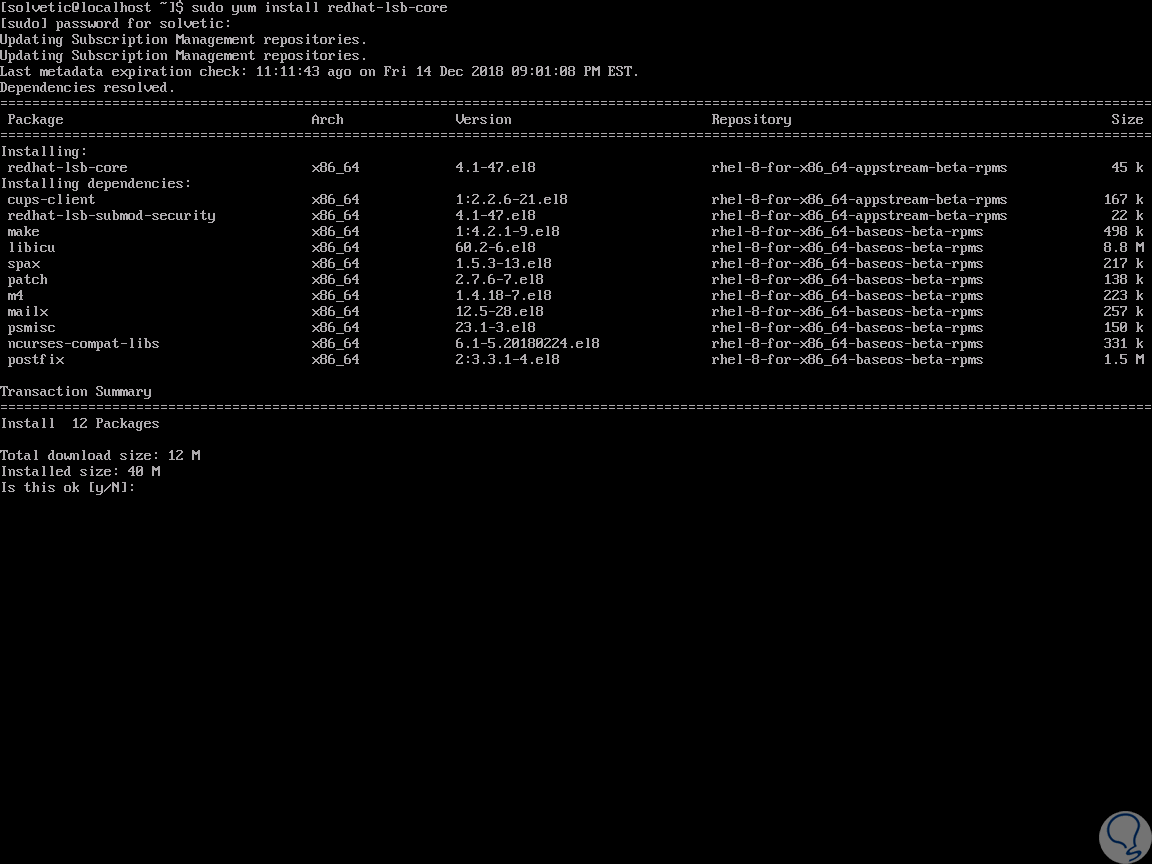Image resolution: width=1152 pixels, height=864 pixels.
Task: Select the 'make' package name
Action: [24, 232]
